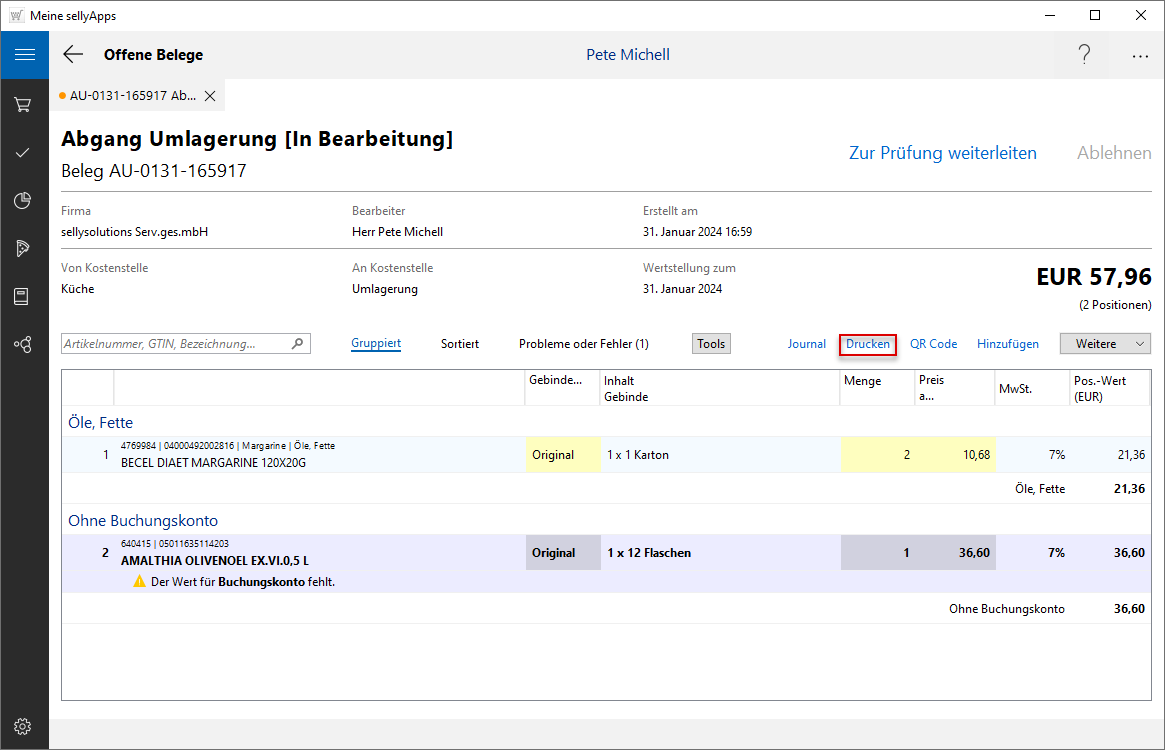Show Probleme oder Fehler (1) filter
The image size is (1165, 750).
click(x=583, y=344)
